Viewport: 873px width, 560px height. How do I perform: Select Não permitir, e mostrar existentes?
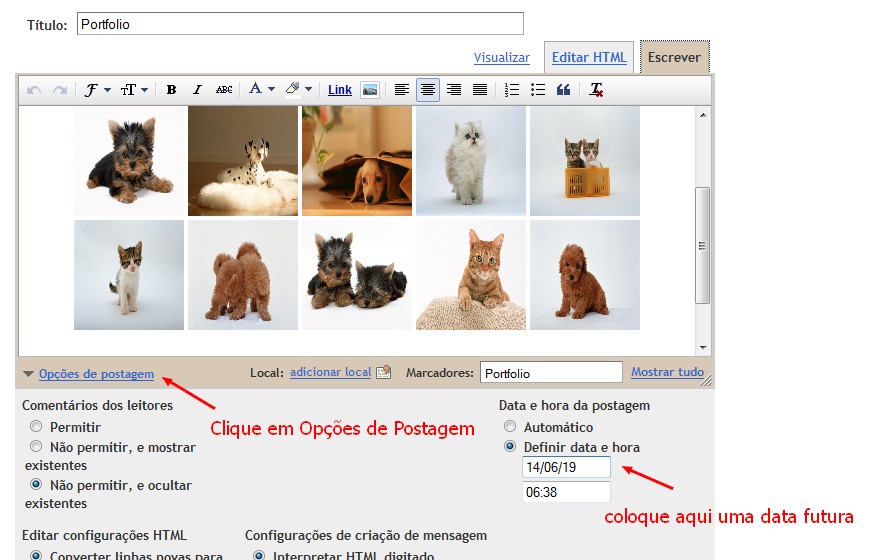(36, 446)
